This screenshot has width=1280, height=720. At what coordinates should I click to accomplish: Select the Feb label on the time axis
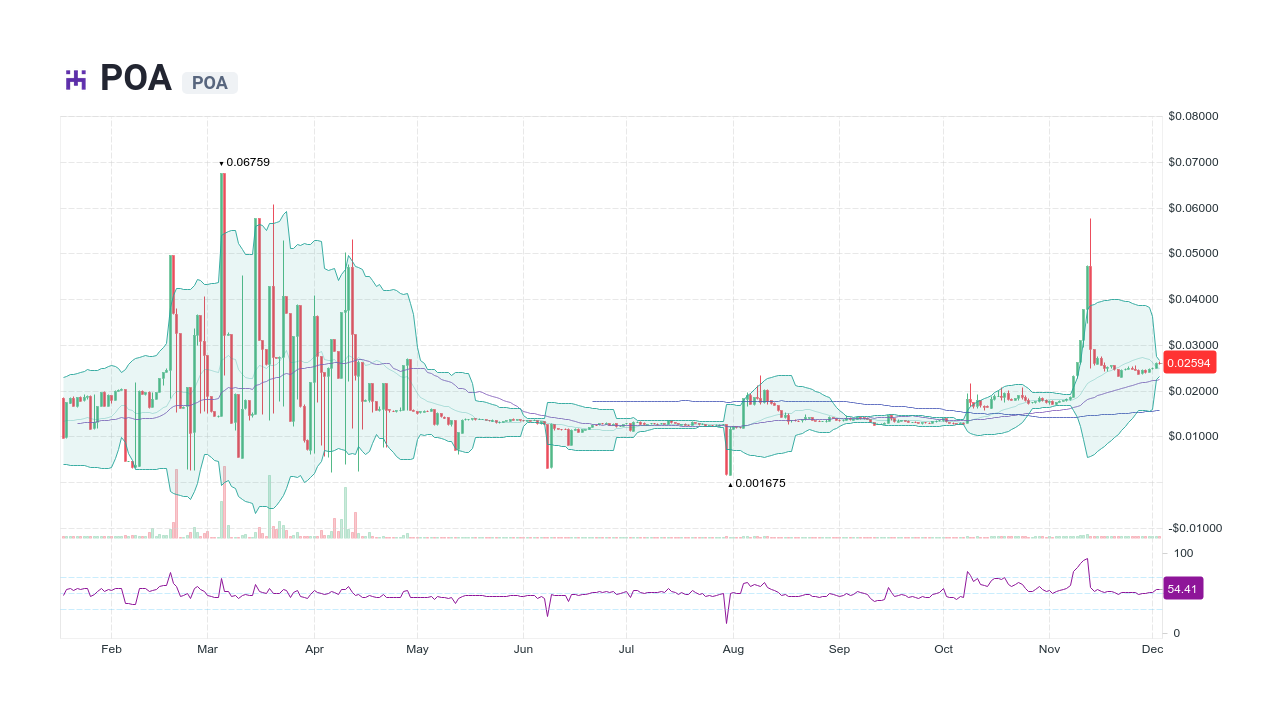(111, 649)
